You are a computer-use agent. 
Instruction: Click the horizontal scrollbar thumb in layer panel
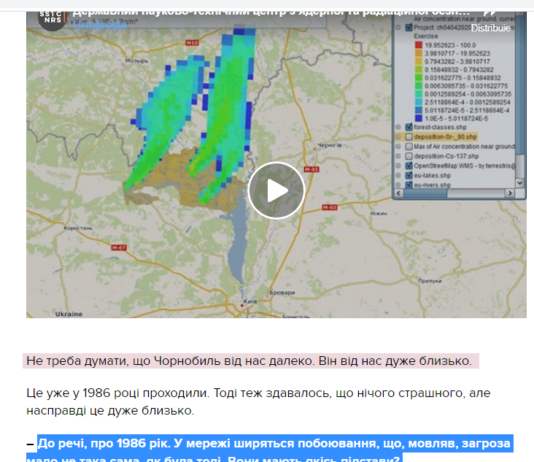point(425,193)
